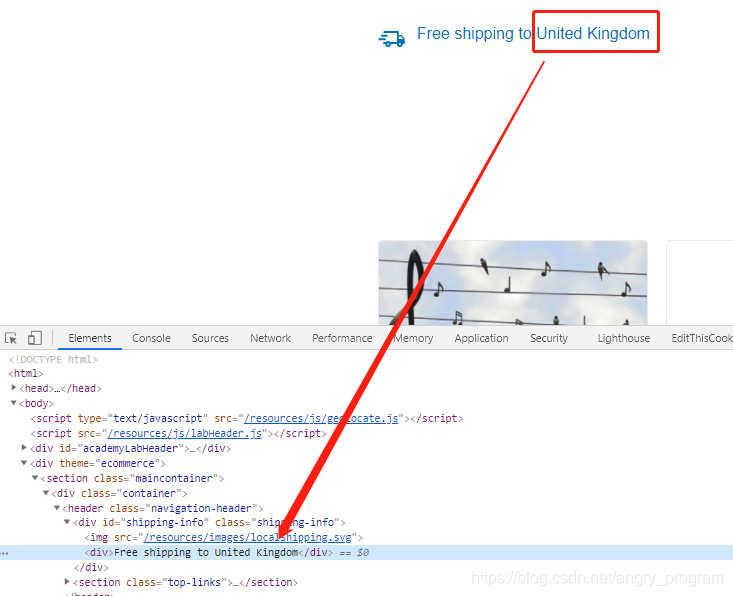Select the Free shipping div DOM row
The height and width of the screenshot is (596, 733).
click(366, 553)
